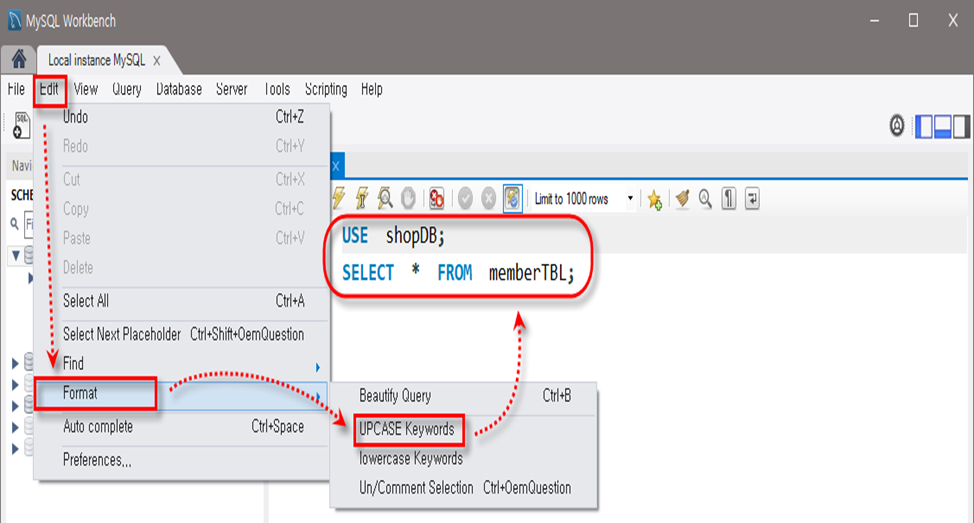Run the Explain plan lightning magnifier icon
The image size is (974, 523).
coord(385,199)
